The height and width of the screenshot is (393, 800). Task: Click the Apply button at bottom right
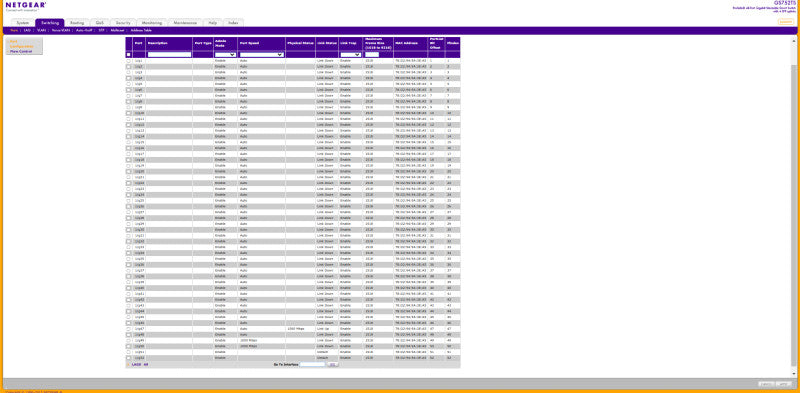(783, 384)
